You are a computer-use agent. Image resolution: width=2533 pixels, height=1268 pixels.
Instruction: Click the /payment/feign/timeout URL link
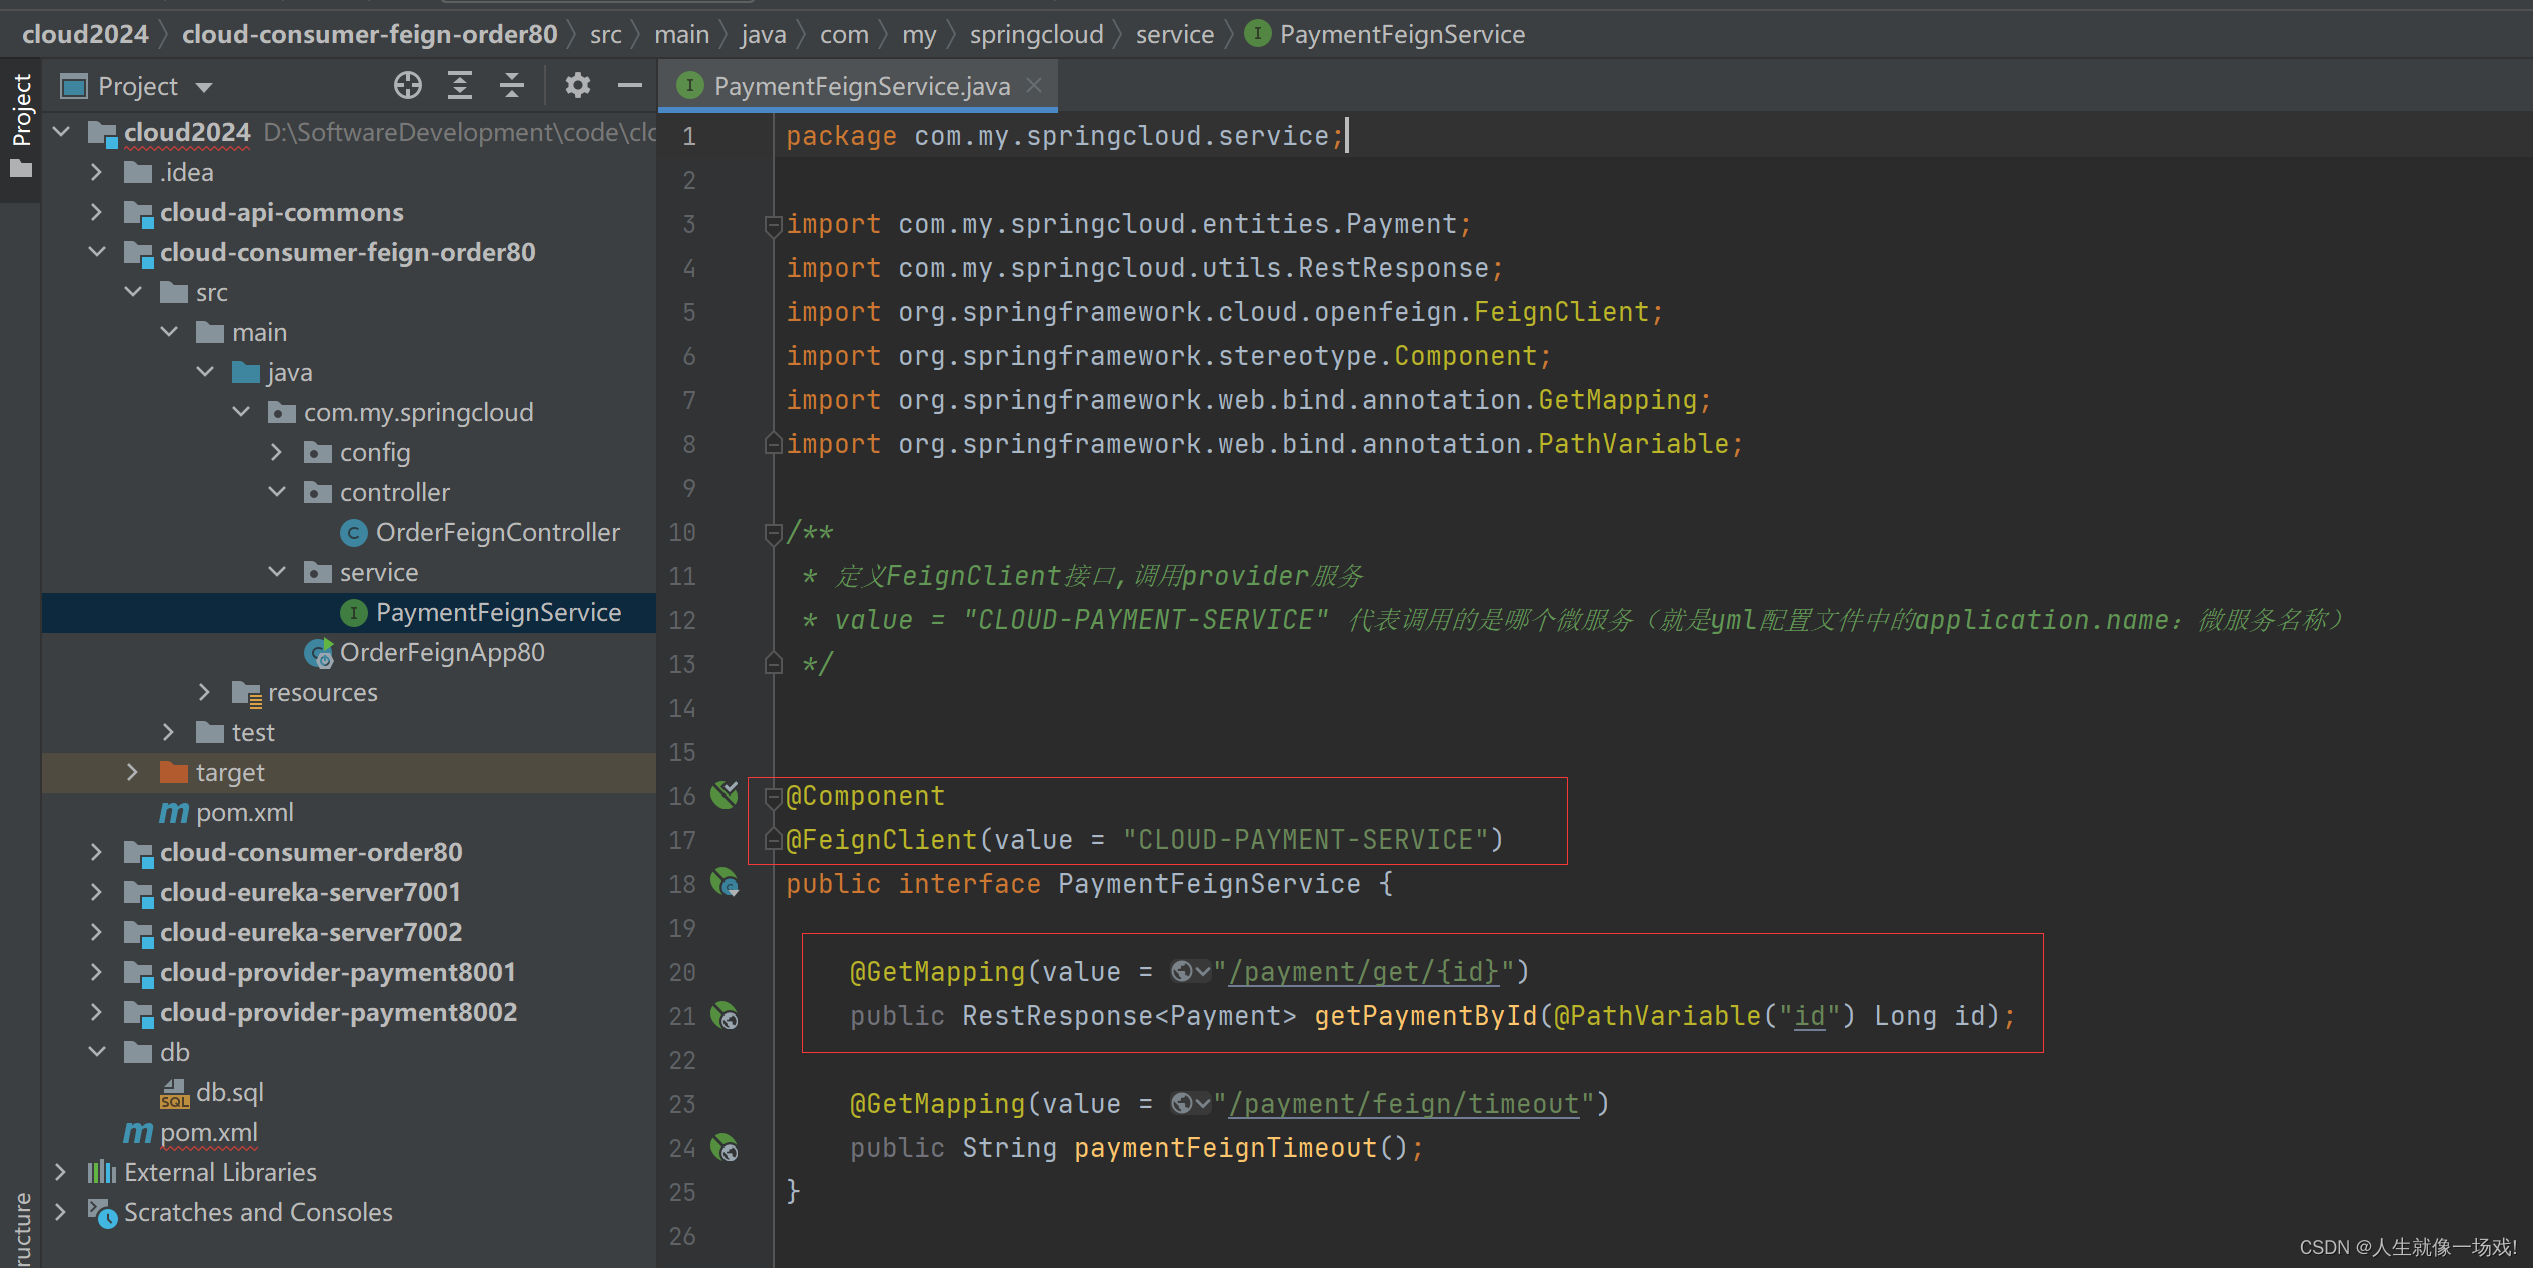coord(1403,1104)
